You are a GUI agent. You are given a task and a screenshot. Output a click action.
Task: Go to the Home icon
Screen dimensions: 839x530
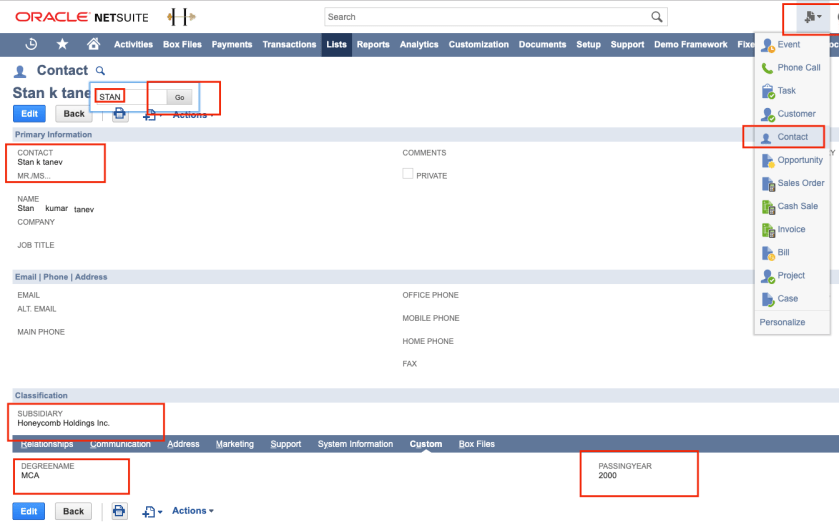click(93, 44)
